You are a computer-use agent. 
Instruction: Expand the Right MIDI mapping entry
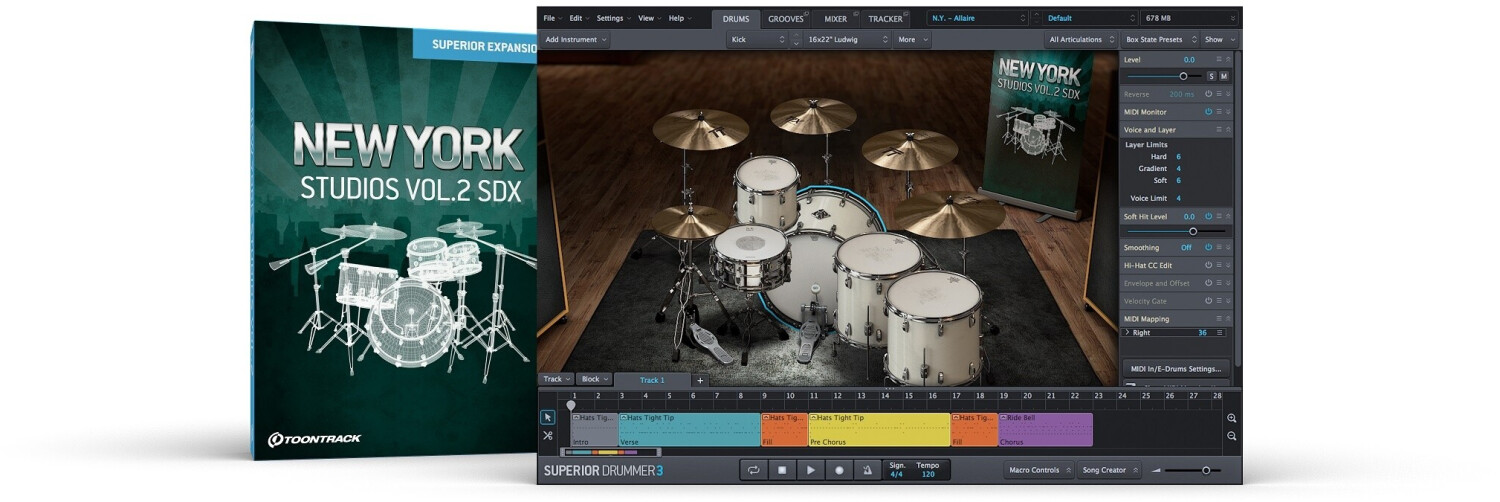[1127, 333]
